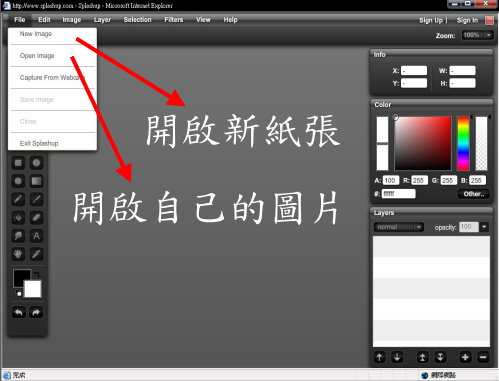Open the Edit menu
499x381 pixels.
(x=44, y=20)
